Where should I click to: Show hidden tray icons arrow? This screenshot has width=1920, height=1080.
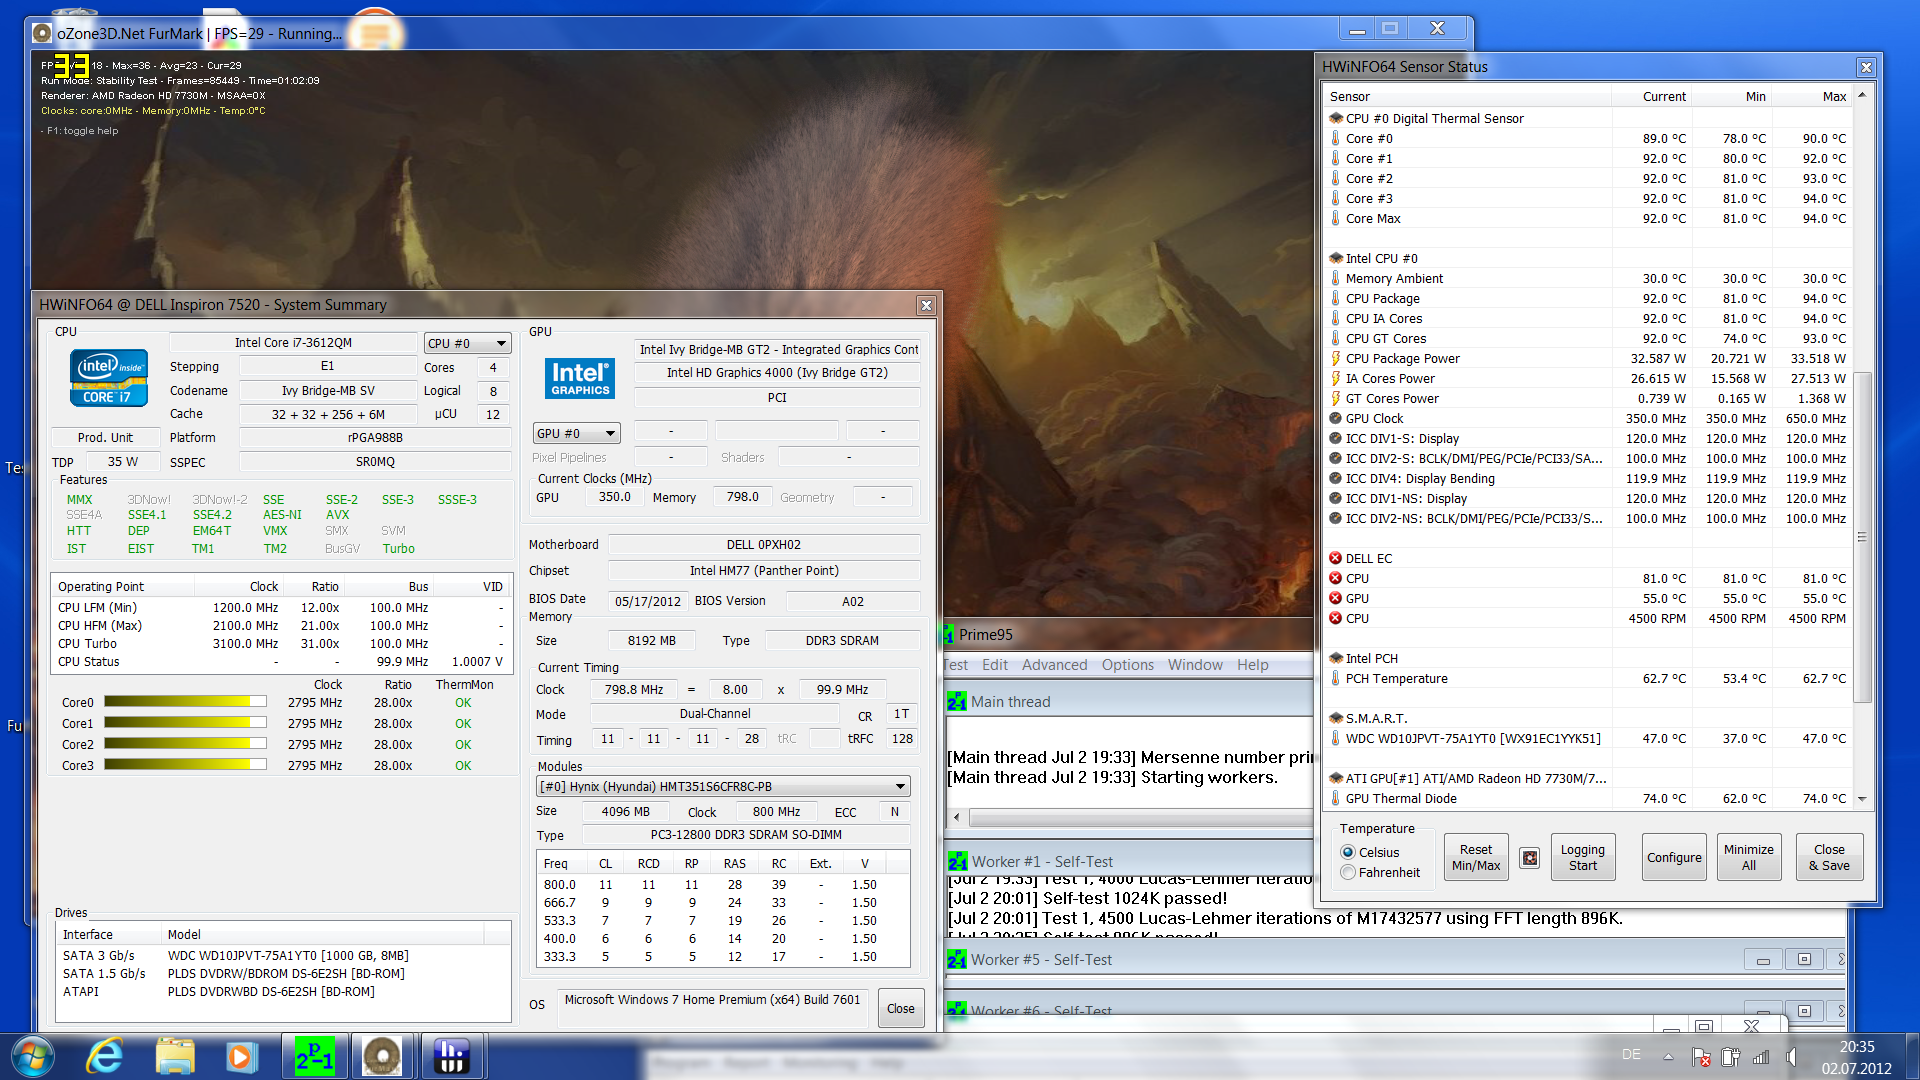tap(1668, 1056)
